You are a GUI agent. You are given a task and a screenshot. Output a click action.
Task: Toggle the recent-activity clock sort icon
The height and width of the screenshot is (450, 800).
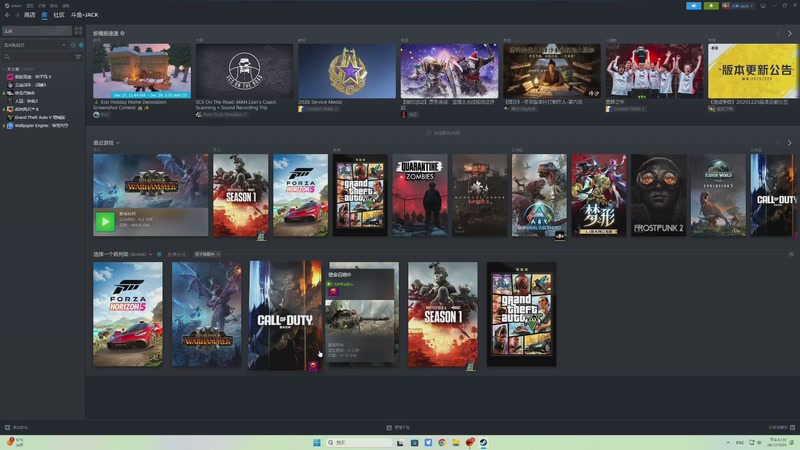(x=73, y=45)
